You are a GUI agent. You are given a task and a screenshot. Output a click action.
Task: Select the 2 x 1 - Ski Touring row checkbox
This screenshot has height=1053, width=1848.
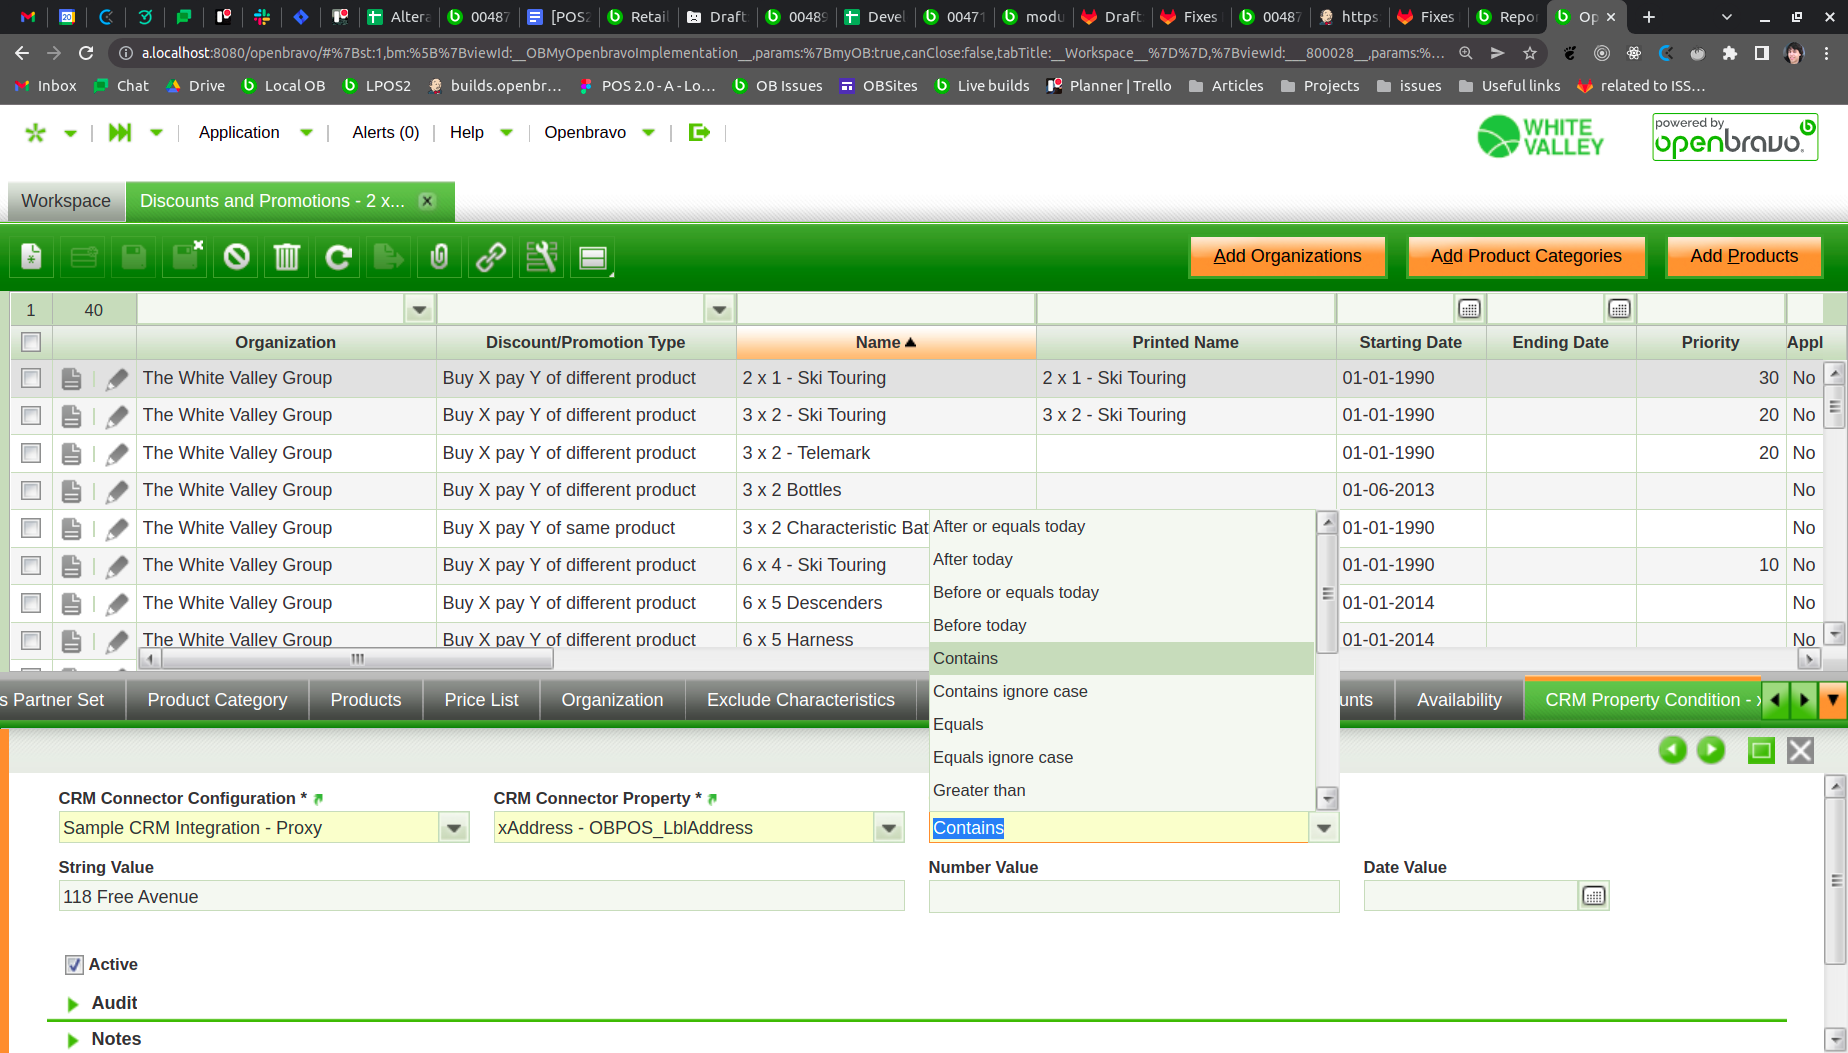[x=31, y=378]
